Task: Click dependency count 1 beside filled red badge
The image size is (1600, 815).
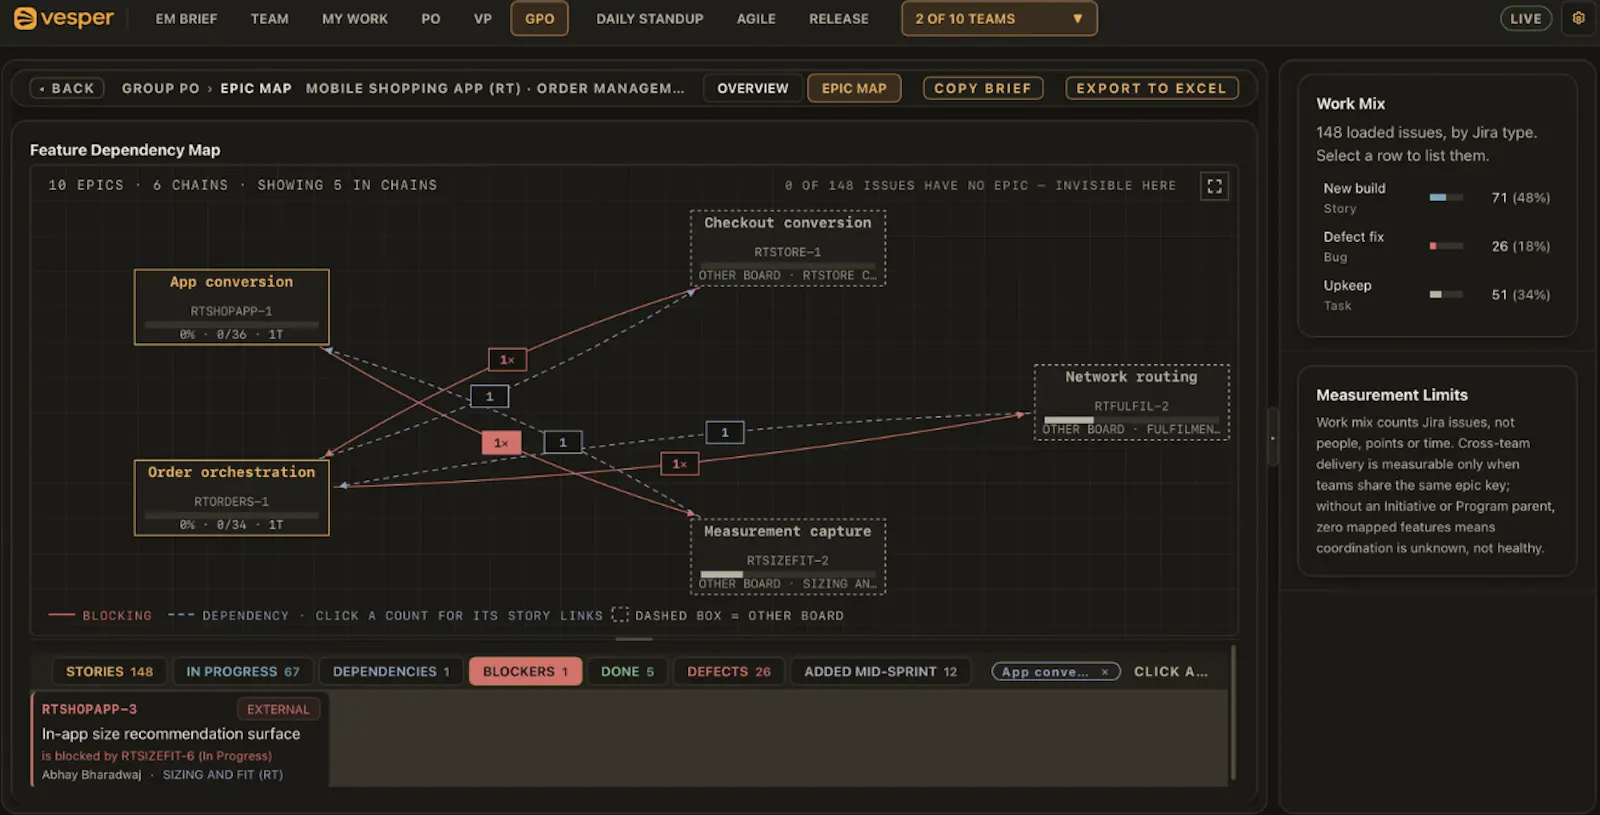Action: [x=563, y=442]
